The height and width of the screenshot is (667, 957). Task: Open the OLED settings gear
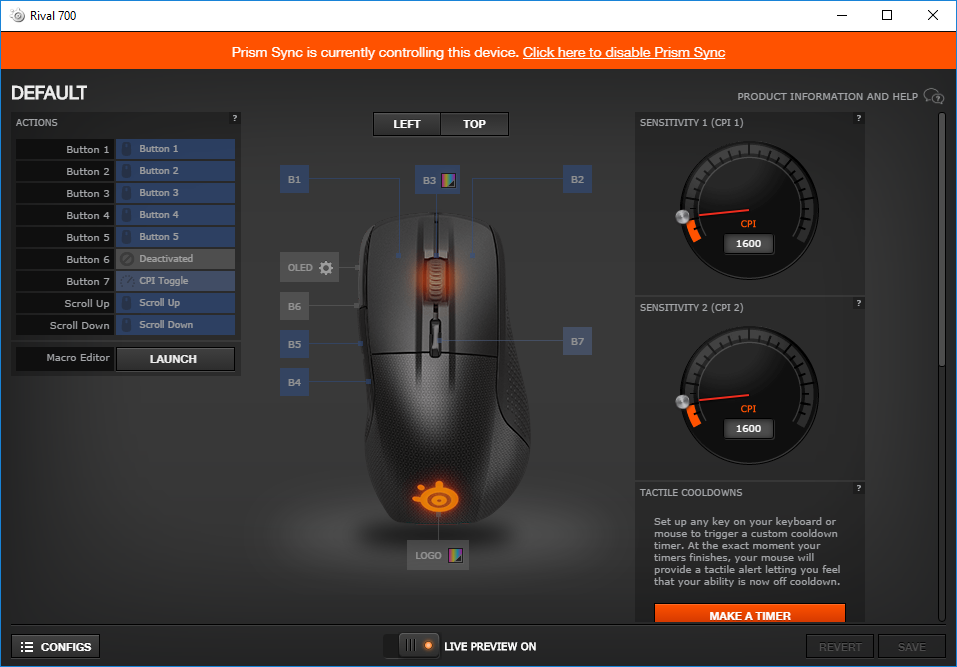[x=327, y=268]
